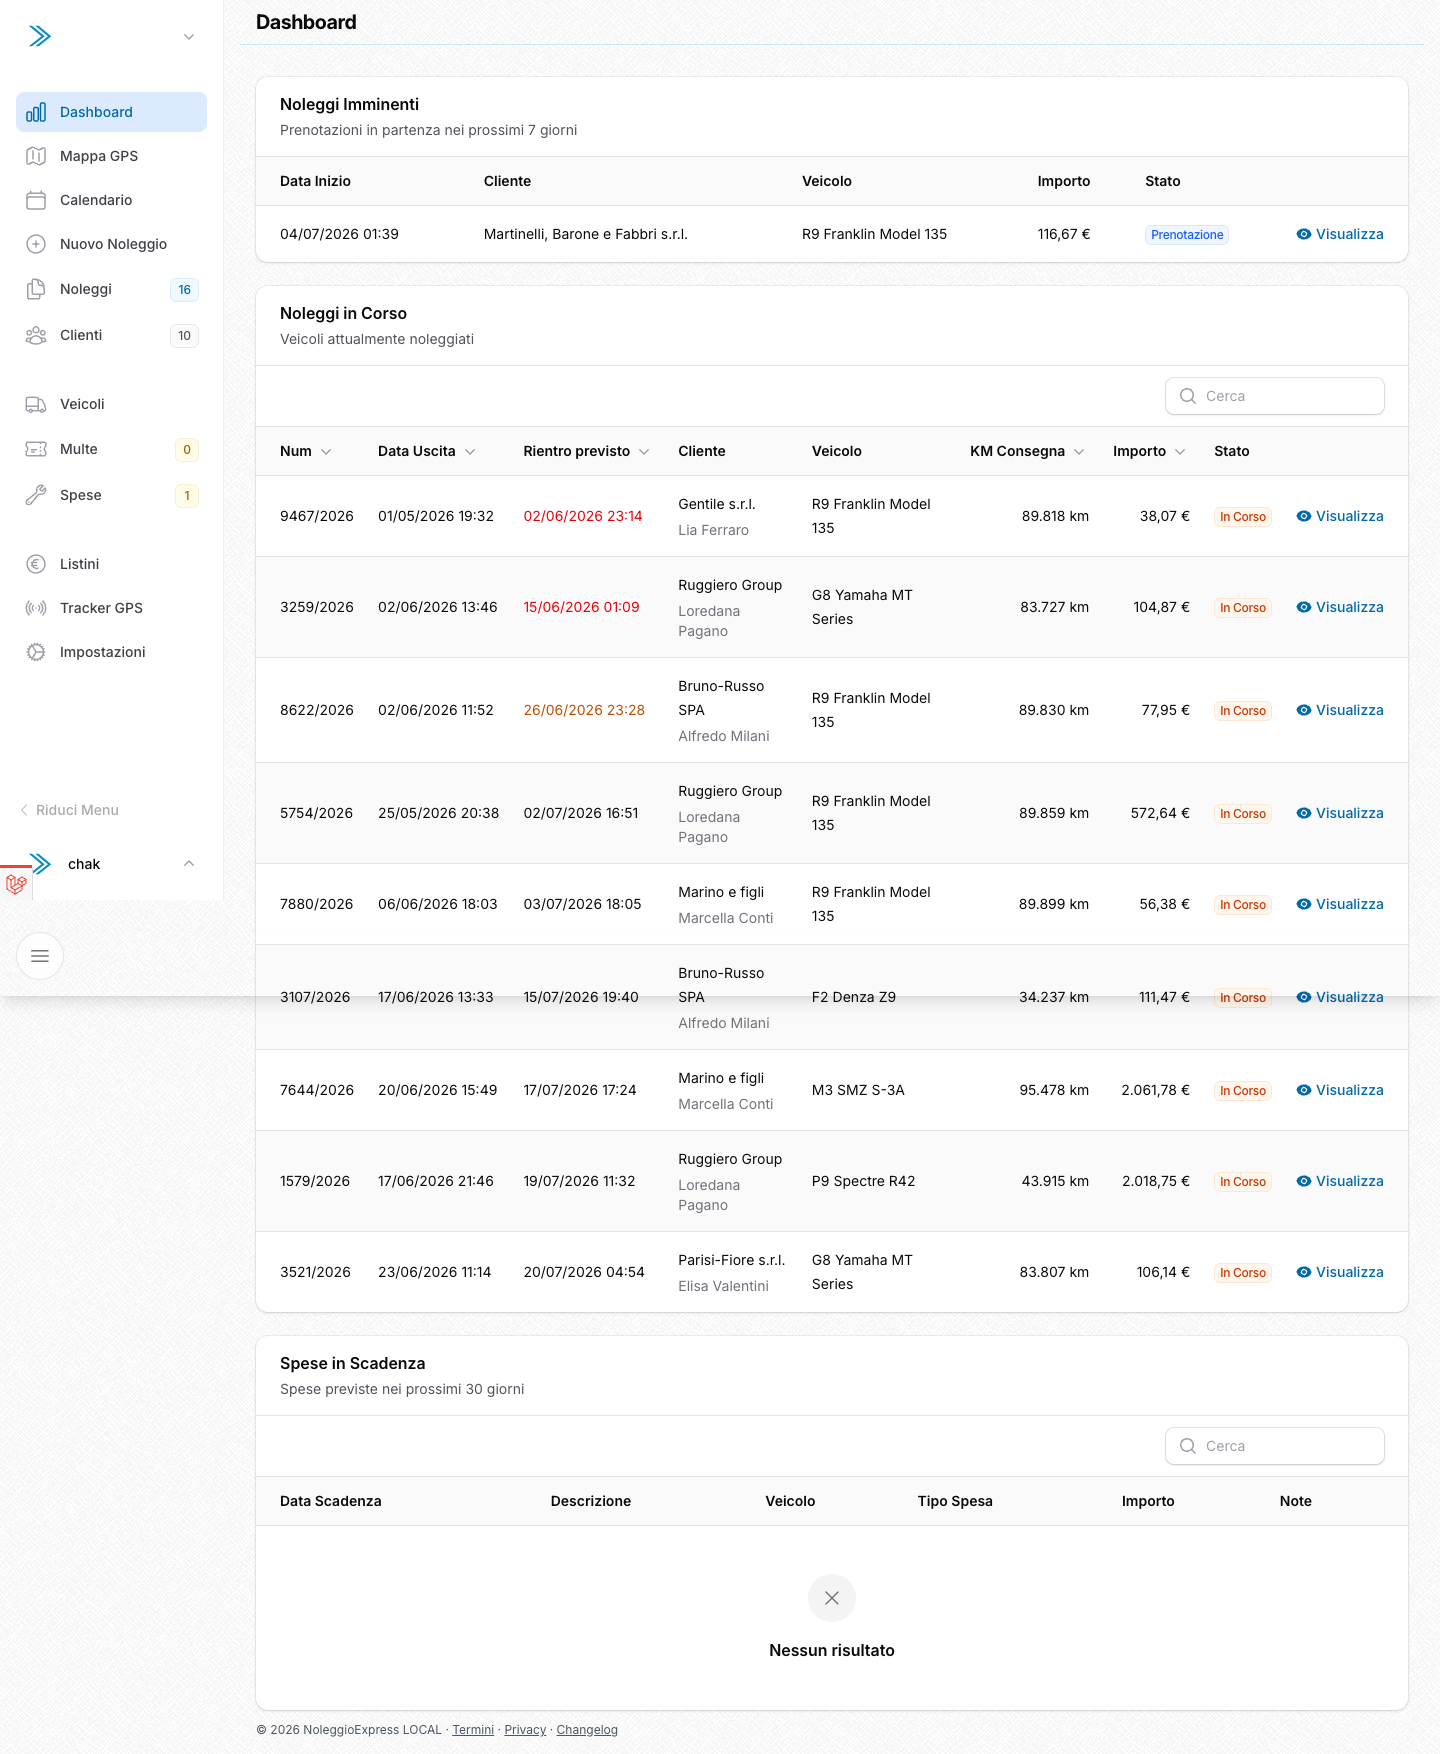Viewport: 1440px width, 1754px height.
Task: View rental 3107/2026
Action: [1340, 997]
